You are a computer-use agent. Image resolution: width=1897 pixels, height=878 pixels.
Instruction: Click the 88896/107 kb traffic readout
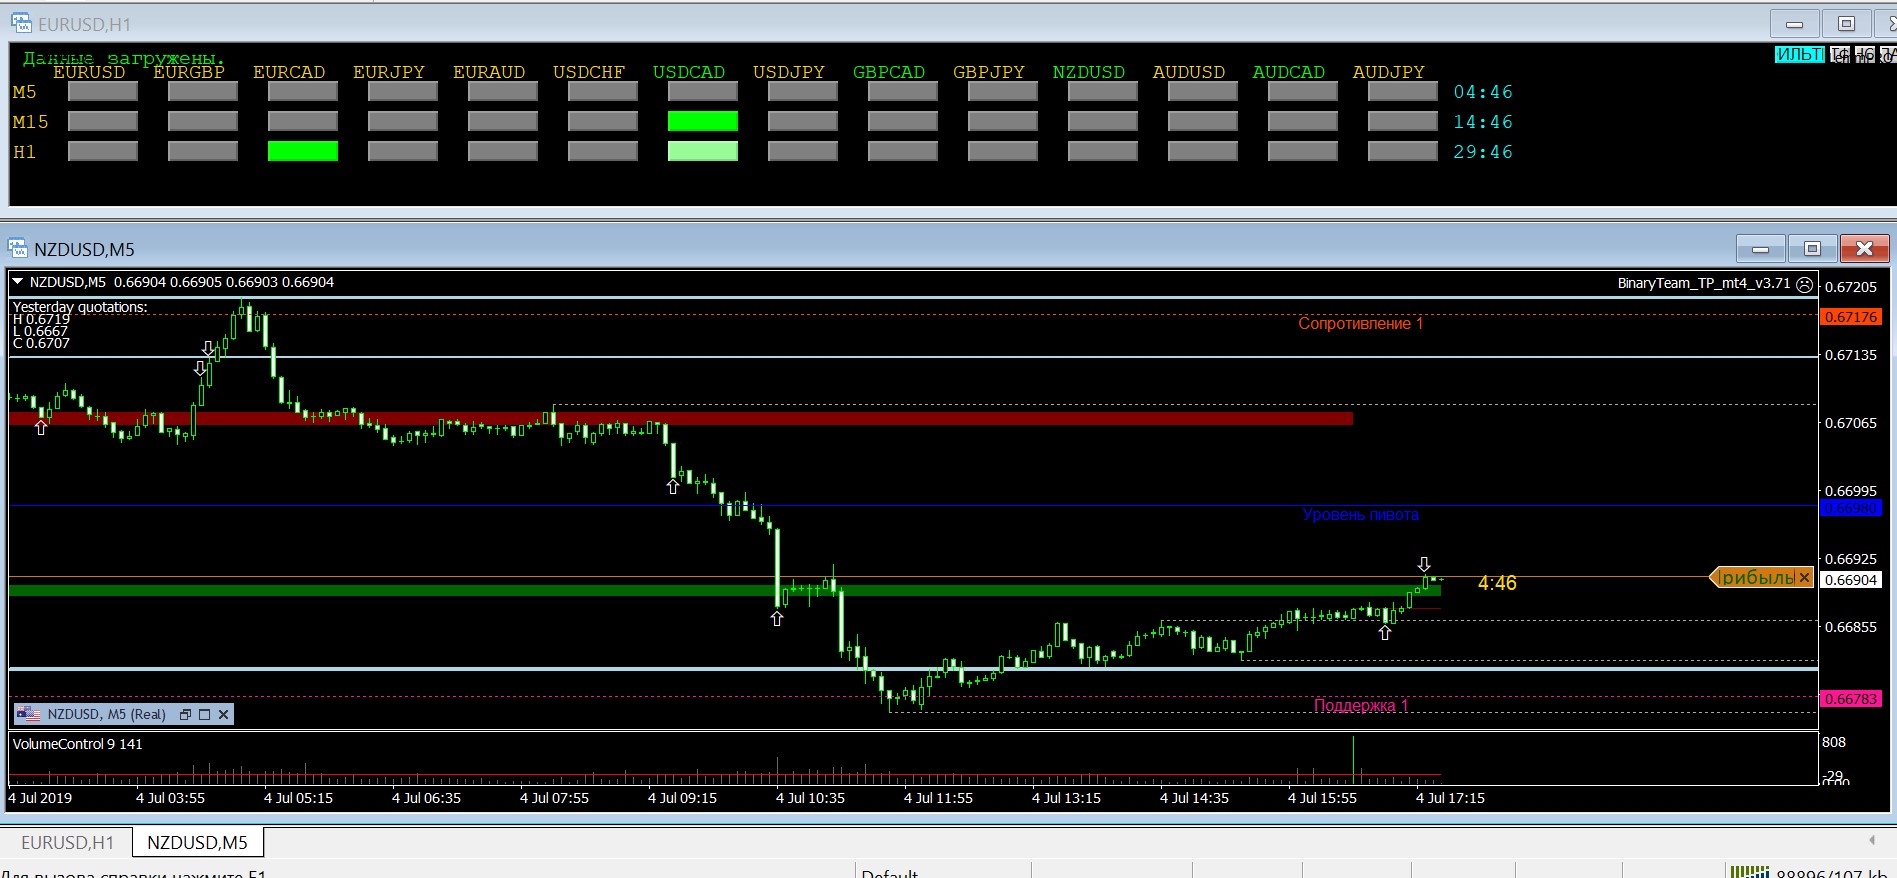coord(1832,873)
